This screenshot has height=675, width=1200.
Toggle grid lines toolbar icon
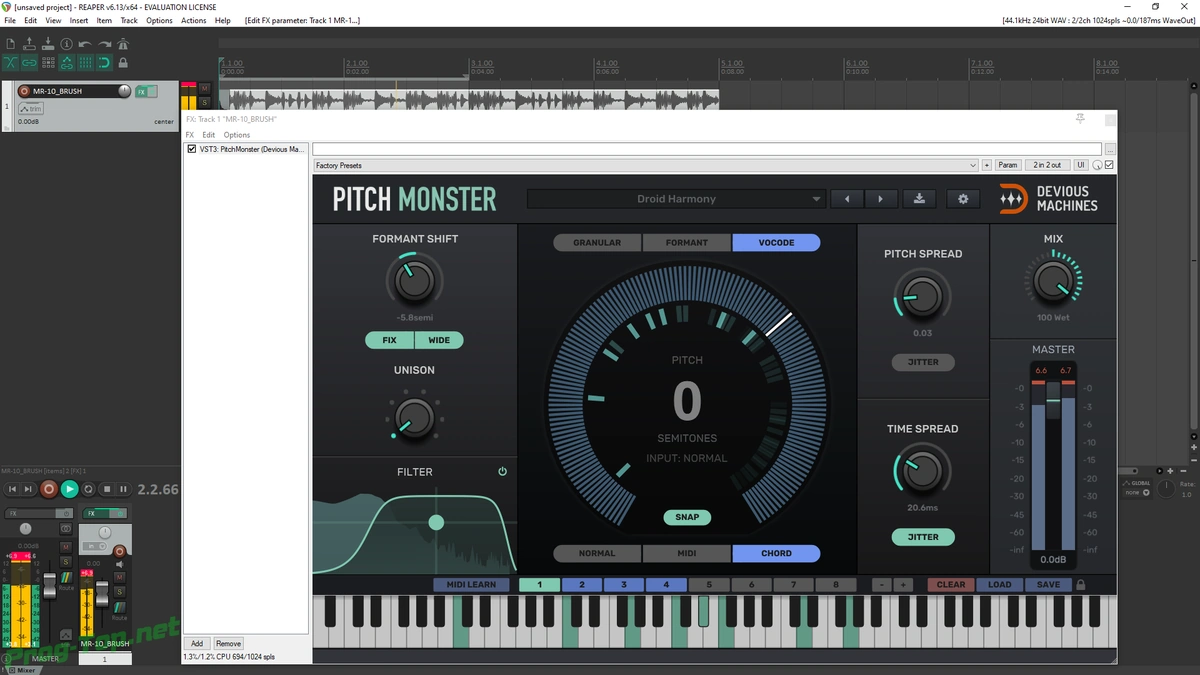pyautogui.click(x=86, y=63)
